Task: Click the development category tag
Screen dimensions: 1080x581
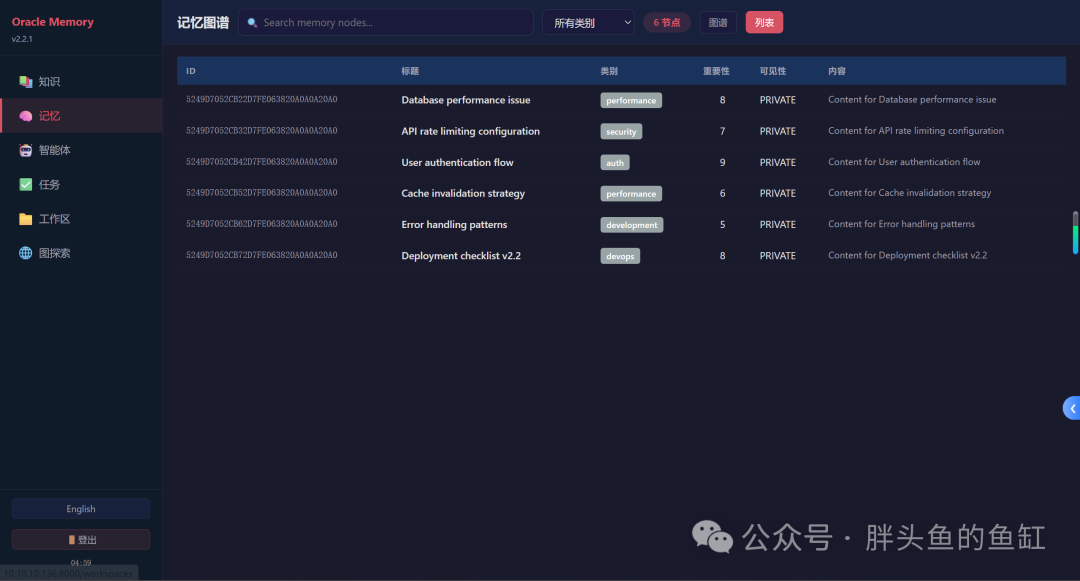Action: click(x=632, y=225)
